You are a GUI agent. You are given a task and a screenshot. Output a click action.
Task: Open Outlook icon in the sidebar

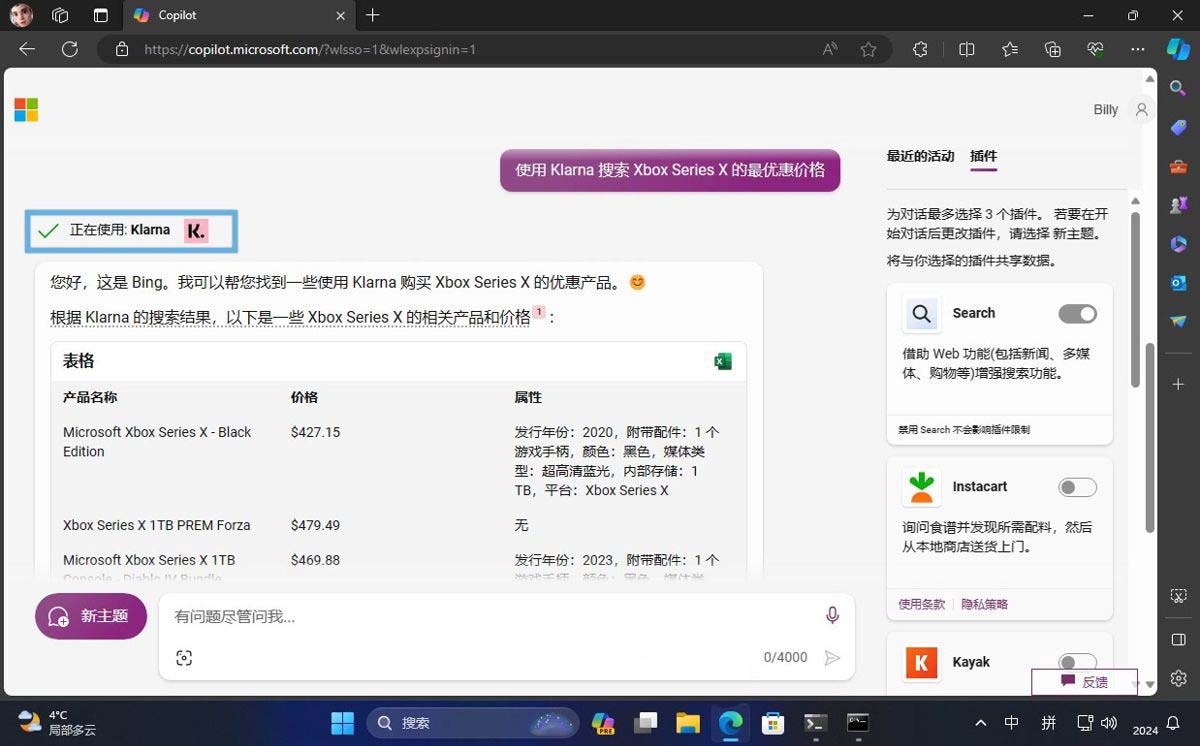[1178, 283]
